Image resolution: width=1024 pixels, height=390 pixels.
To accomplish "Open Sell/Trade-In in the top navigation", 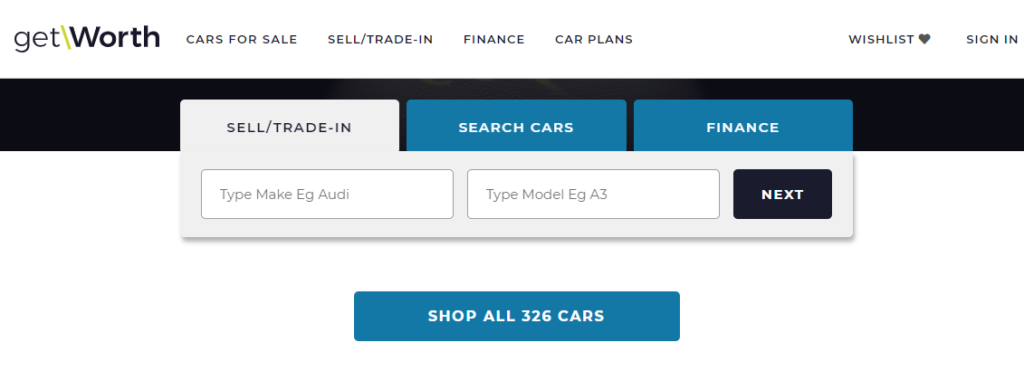I will pos(380,39).
